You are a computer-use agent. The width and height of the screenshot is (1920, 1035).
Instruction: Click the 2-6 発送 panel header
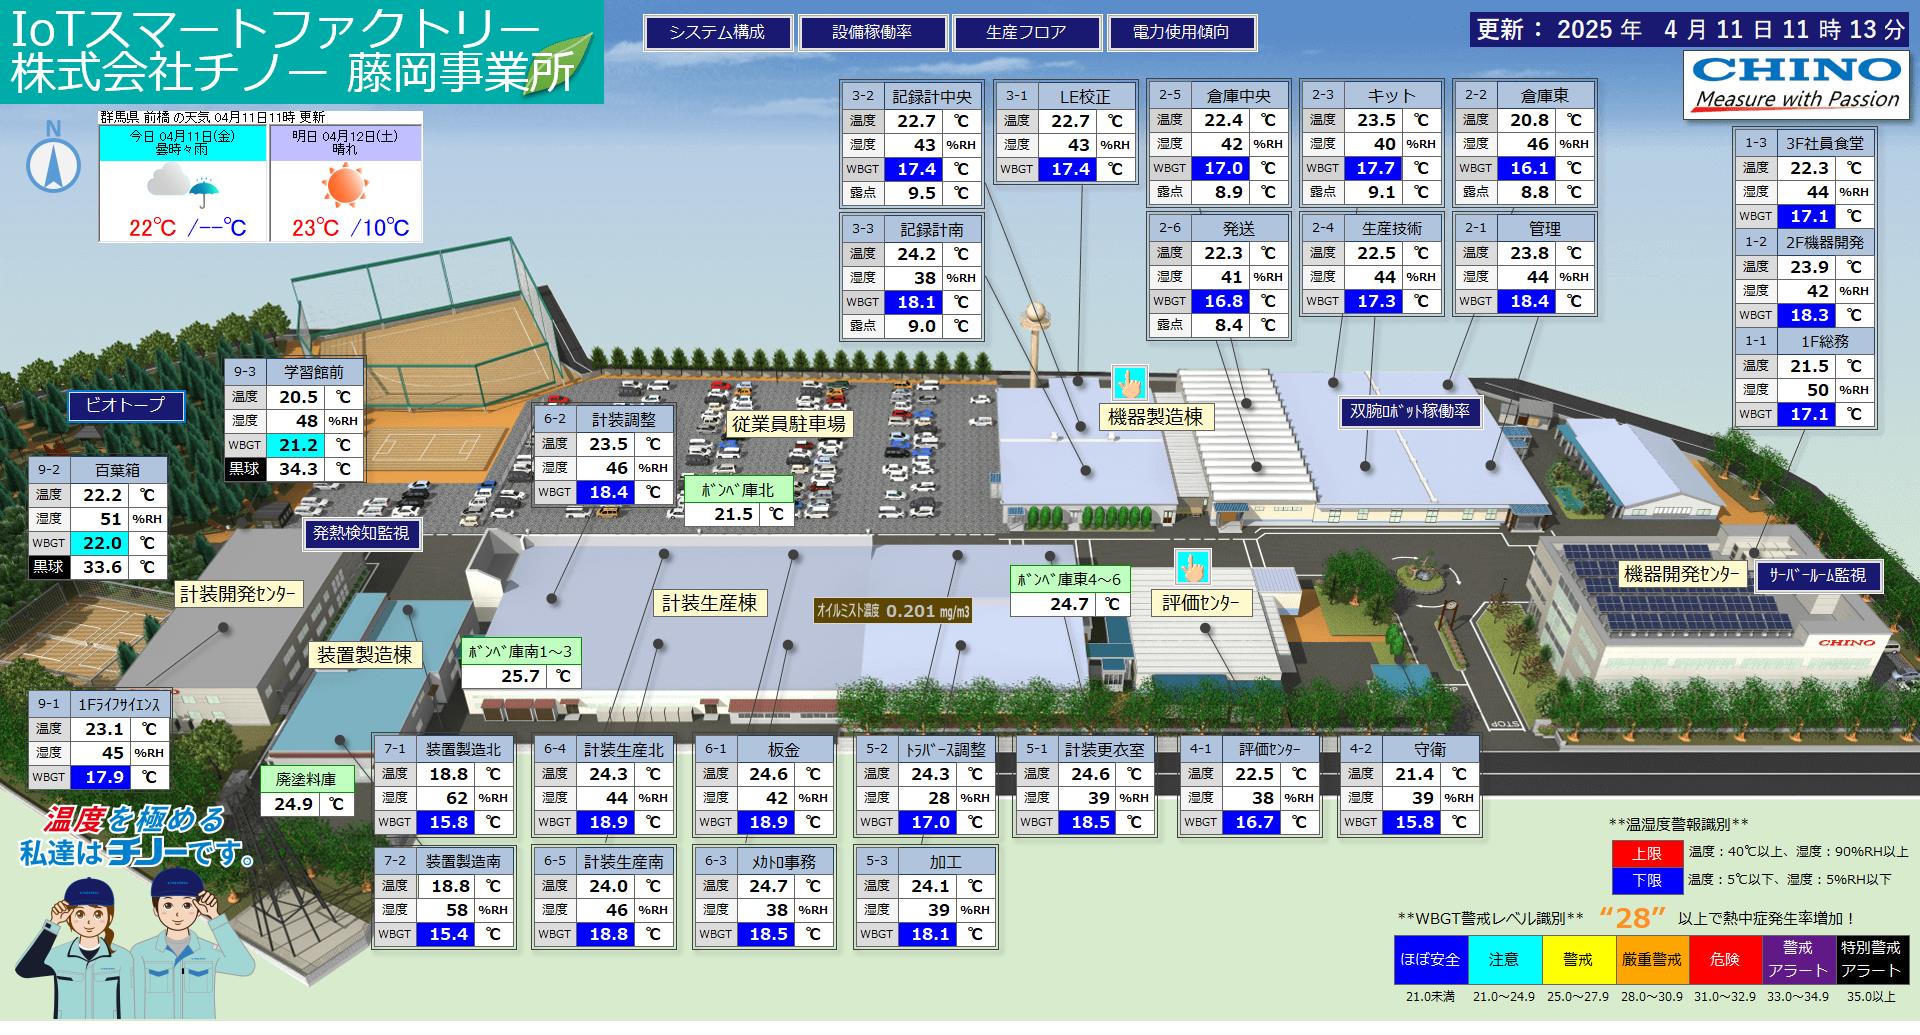(1219, 229)
